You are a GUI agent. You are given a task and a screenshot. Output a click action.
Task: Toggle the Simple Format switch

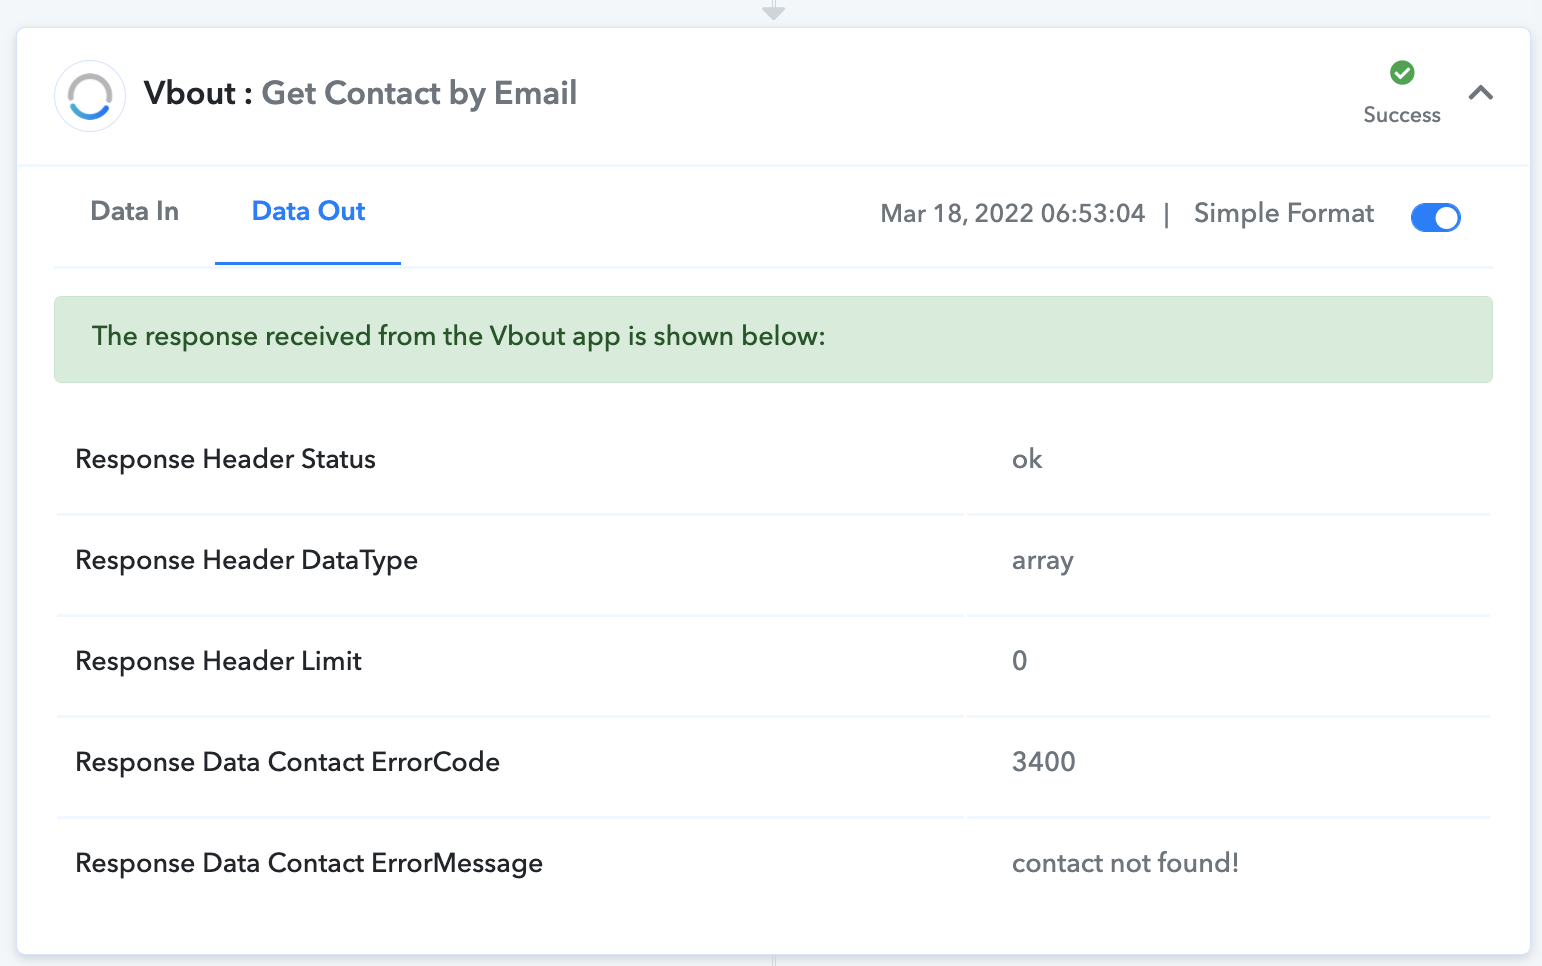1435,217
